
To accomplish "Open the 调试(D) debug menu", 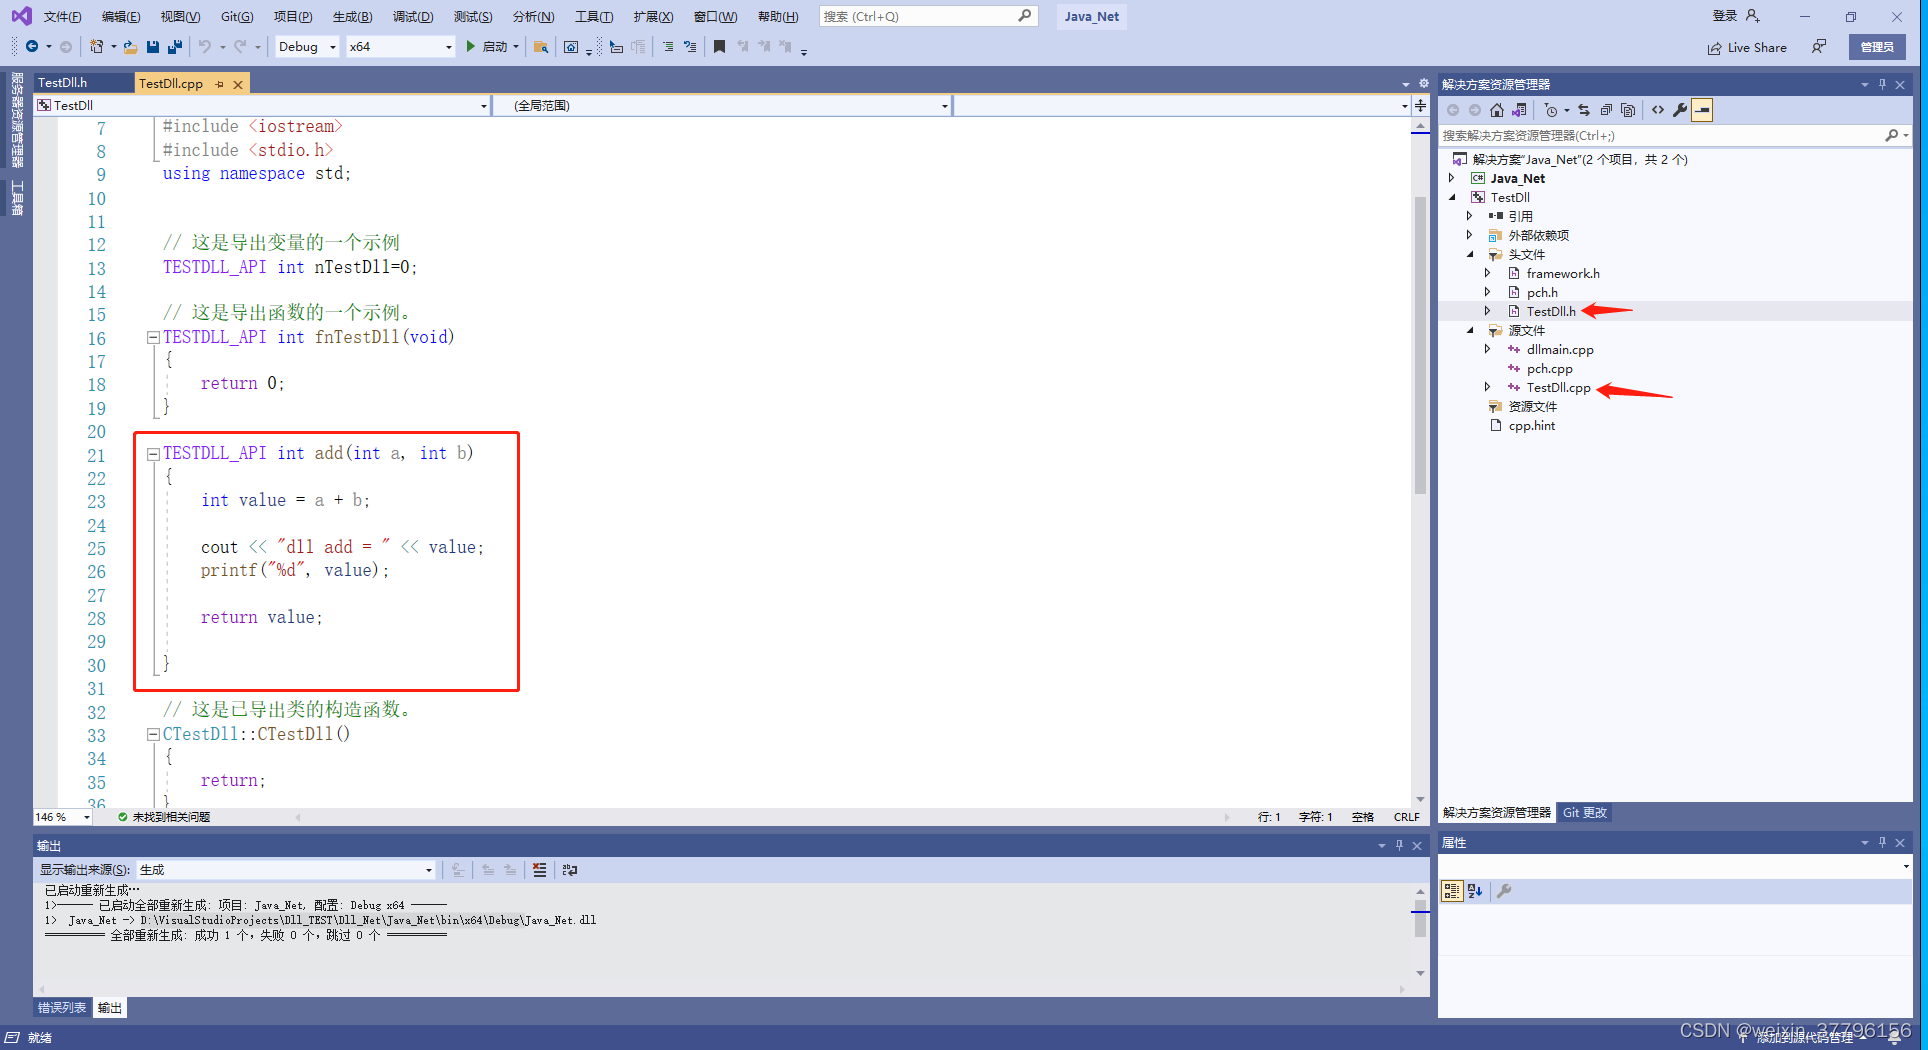I will [x=413, y=17].
